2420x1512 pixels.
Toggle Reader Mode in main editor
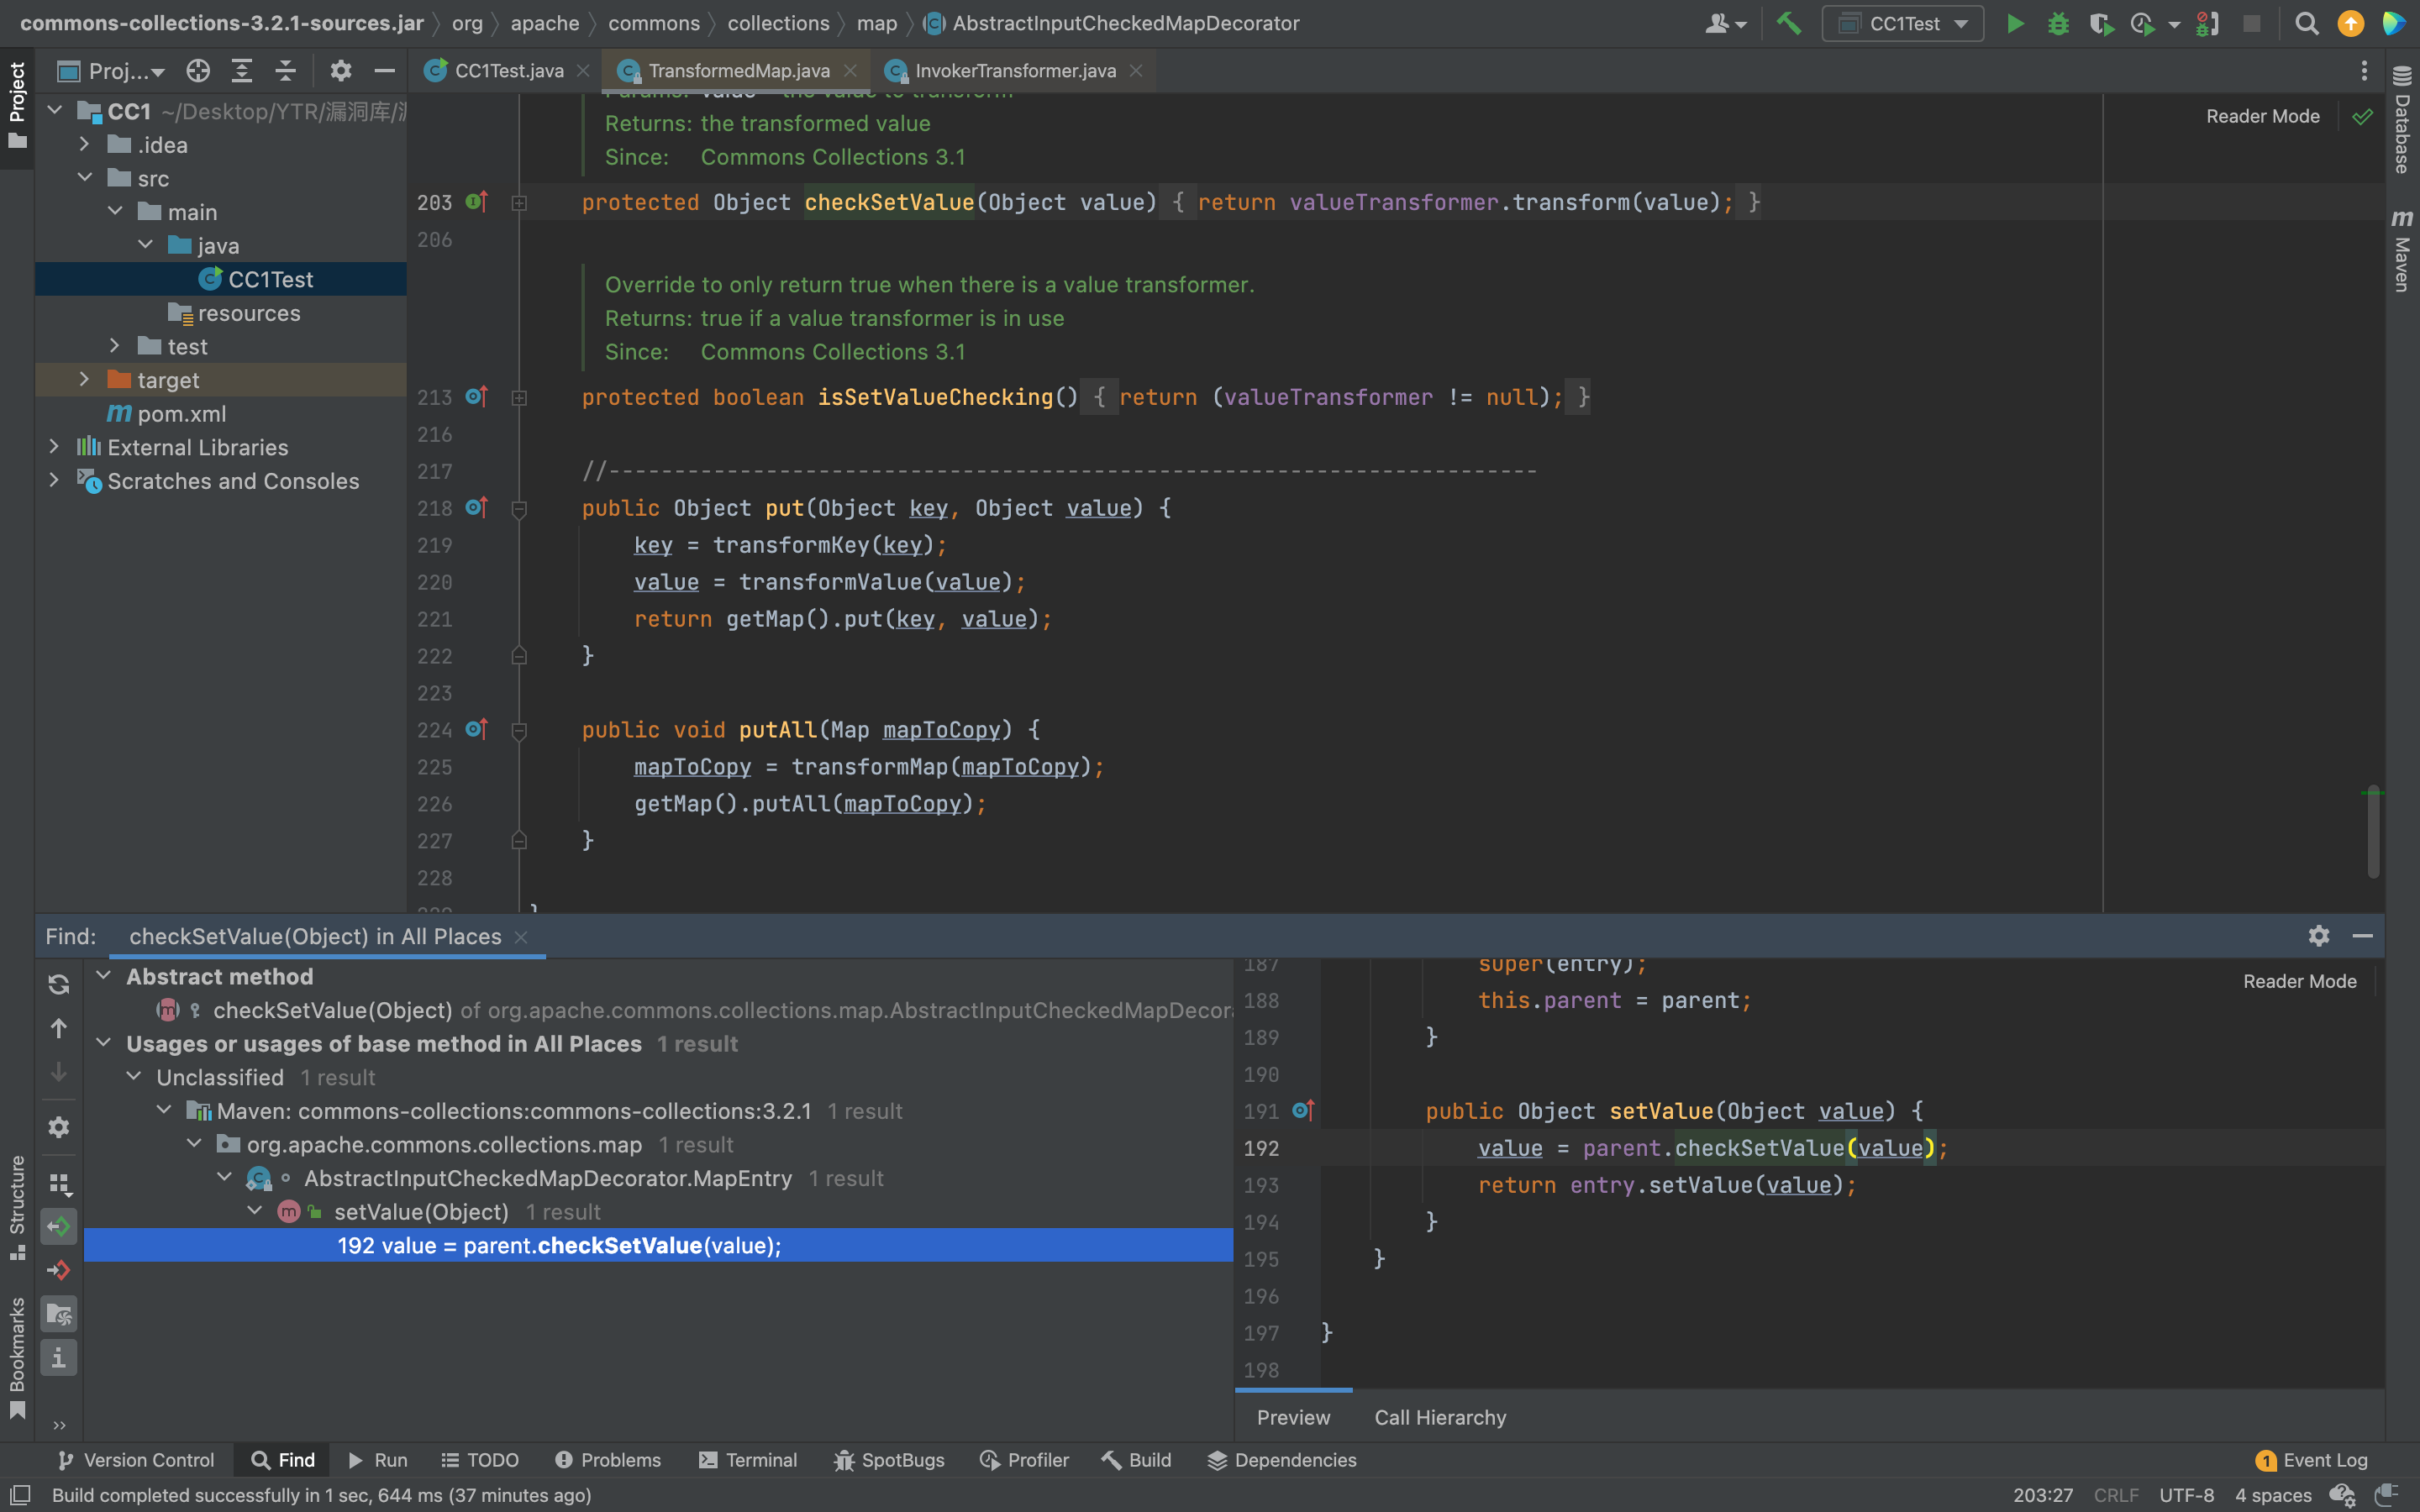(x=2262, y=116)
